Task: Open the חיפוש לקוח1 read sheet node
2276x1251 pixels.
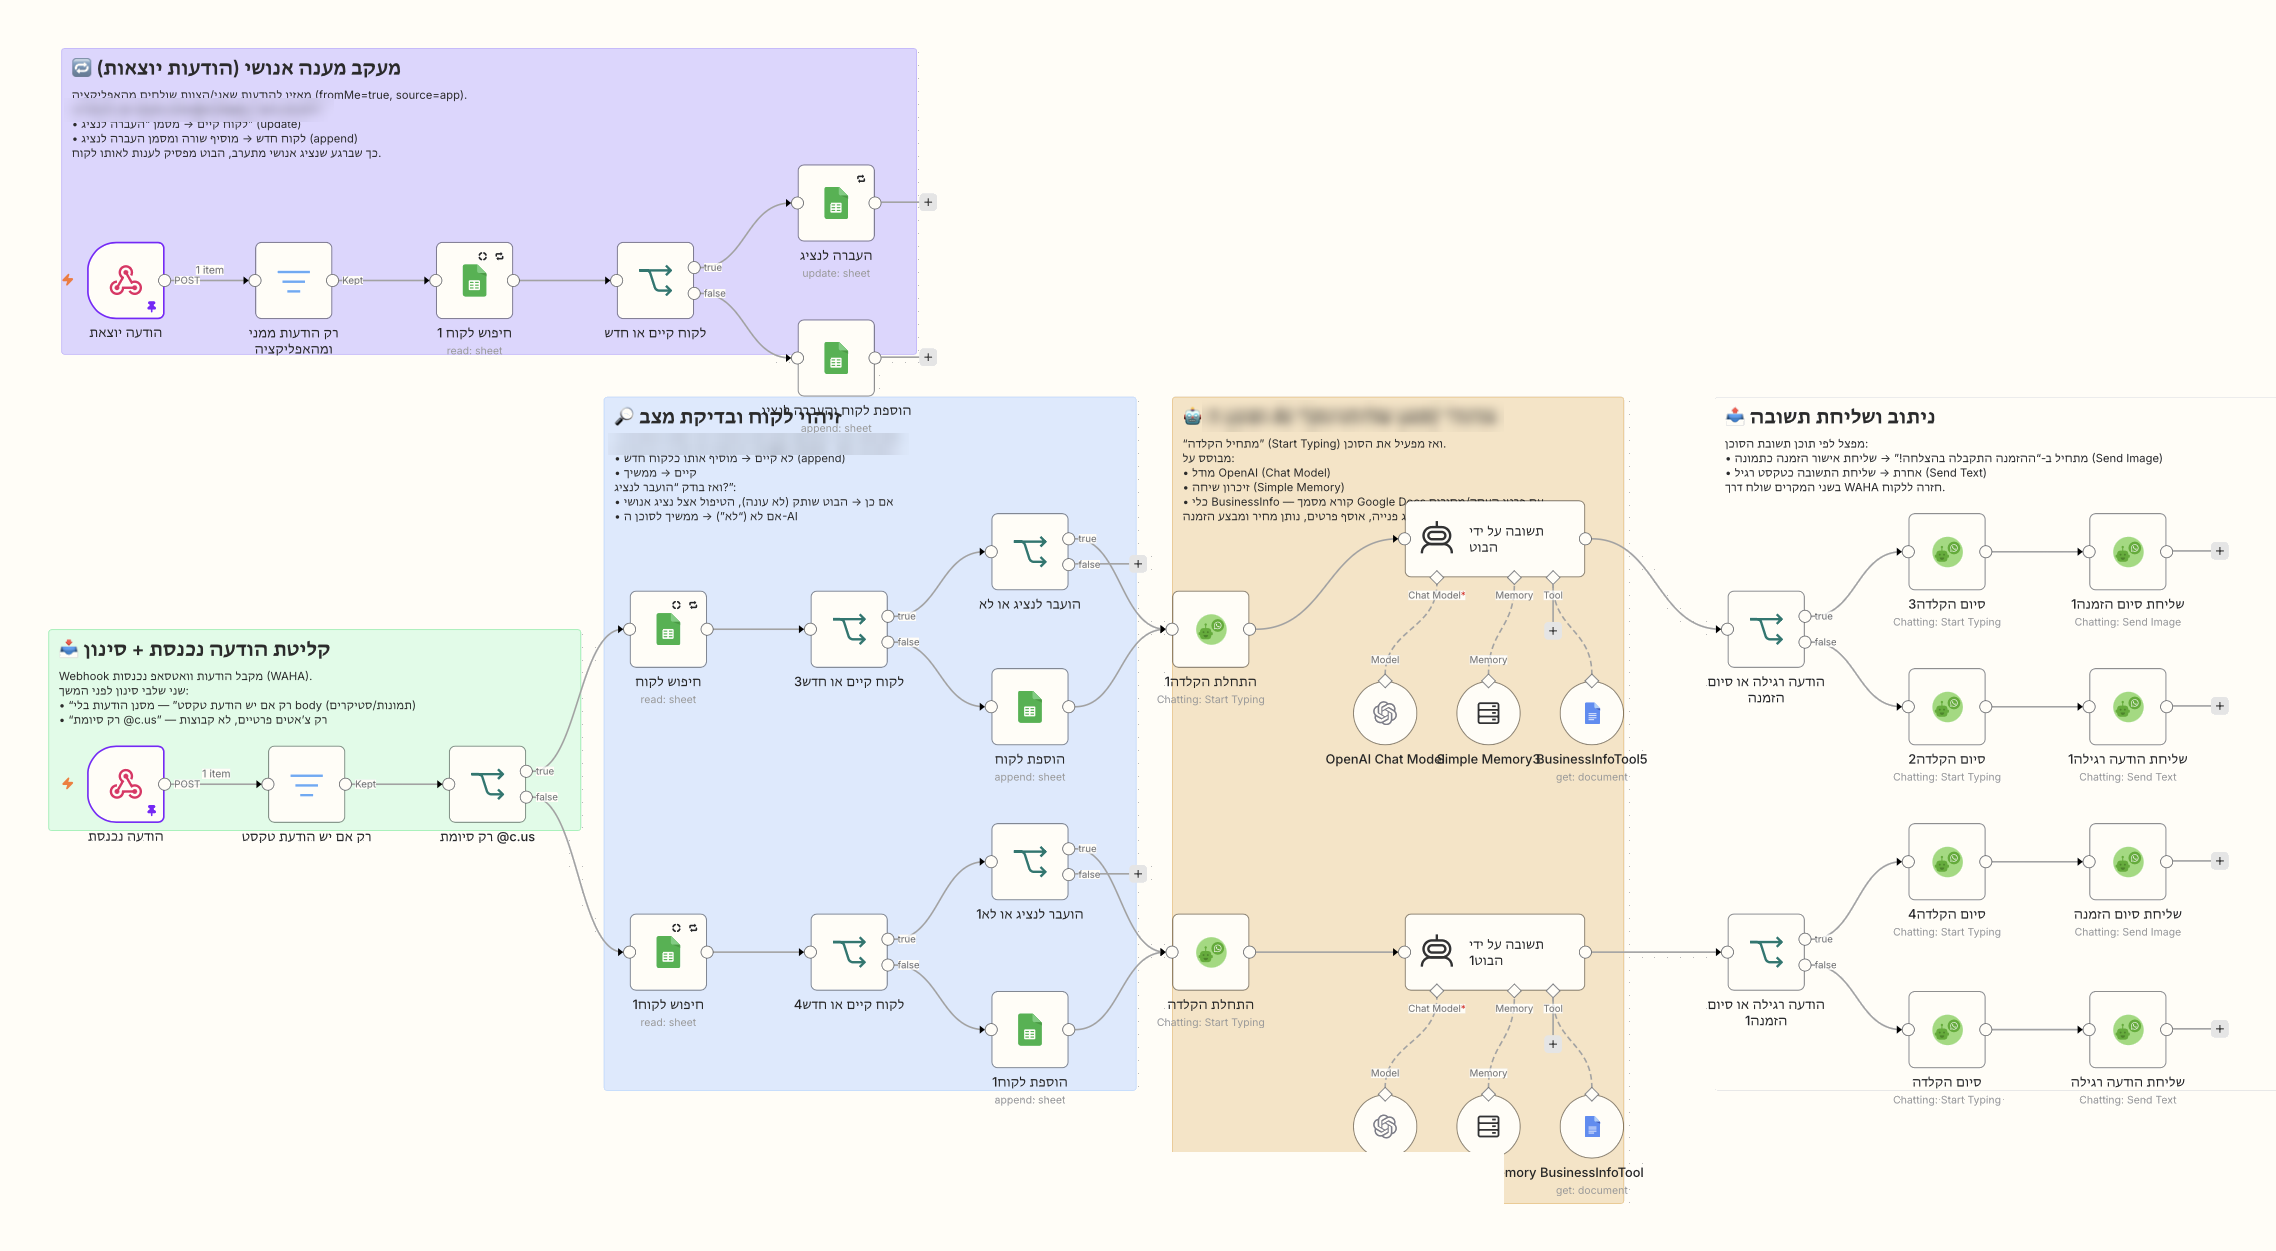Action: click(x=668, y=952)
